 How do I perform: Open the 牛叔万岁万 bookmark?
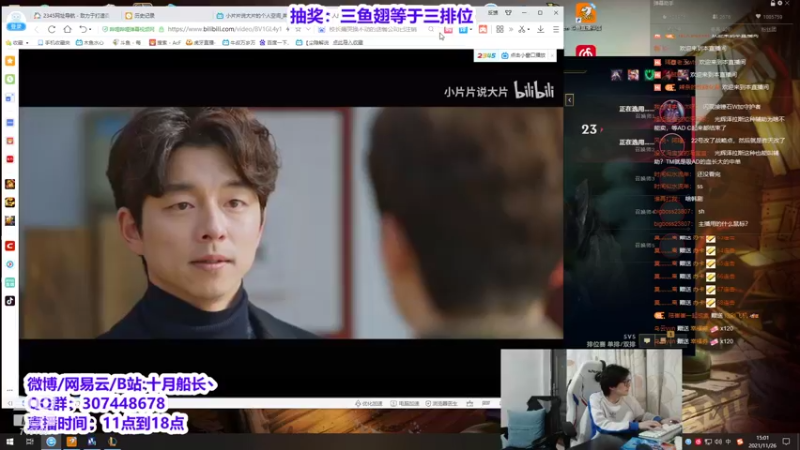click(239, 42)
